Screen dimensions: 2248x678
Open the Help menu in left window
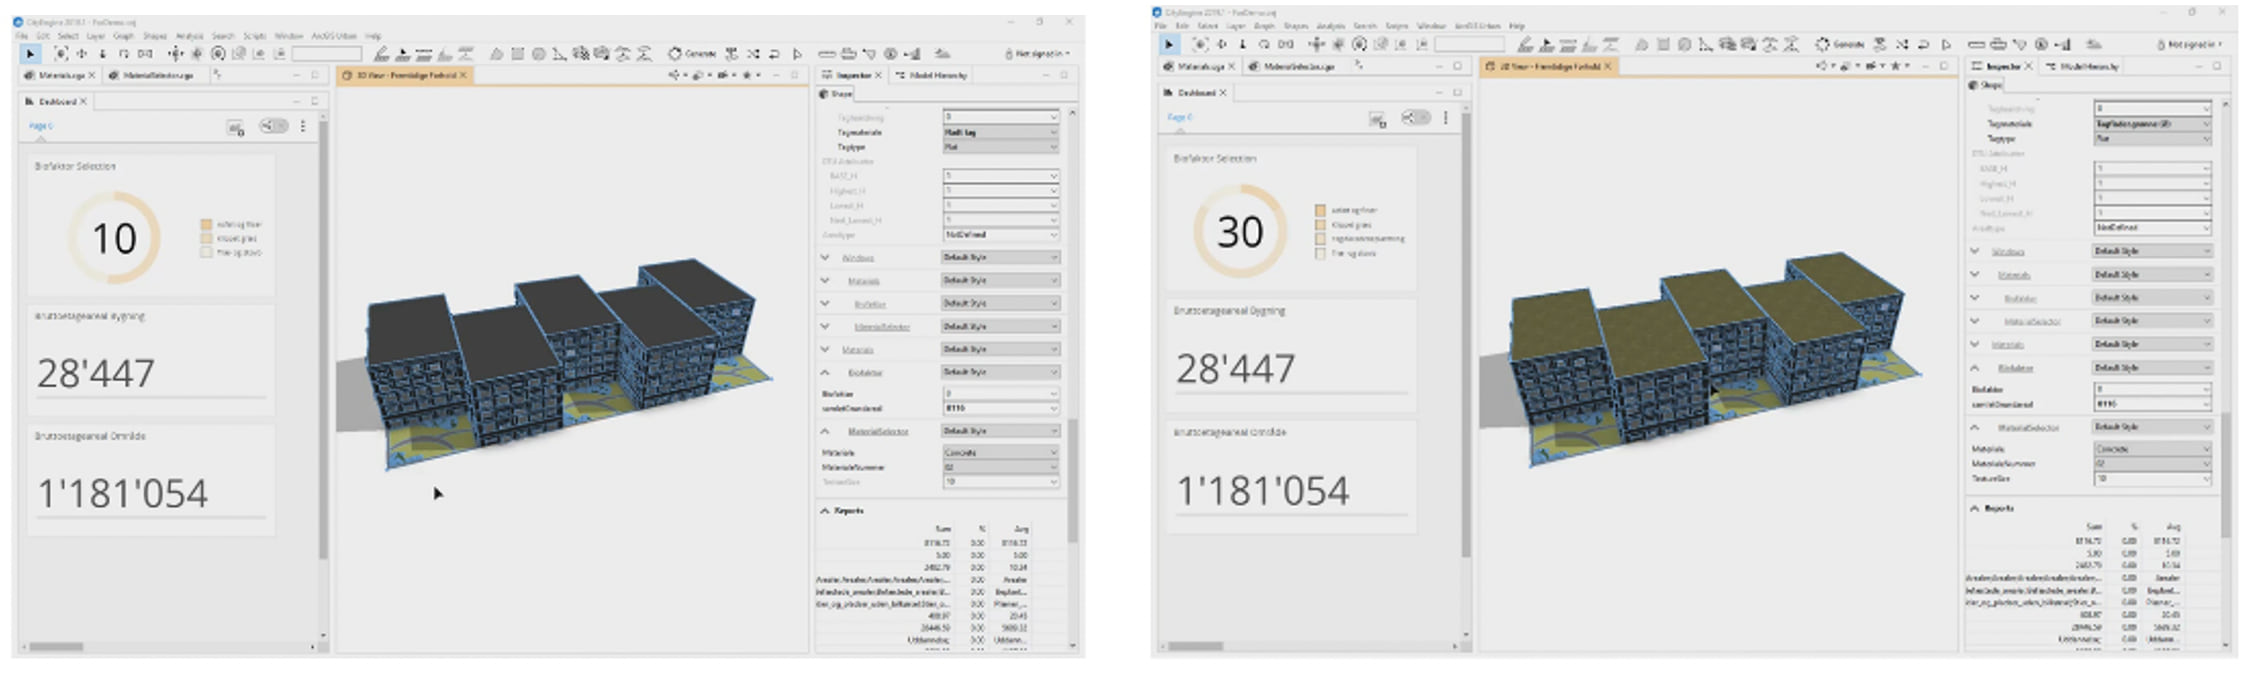point(373,36)
